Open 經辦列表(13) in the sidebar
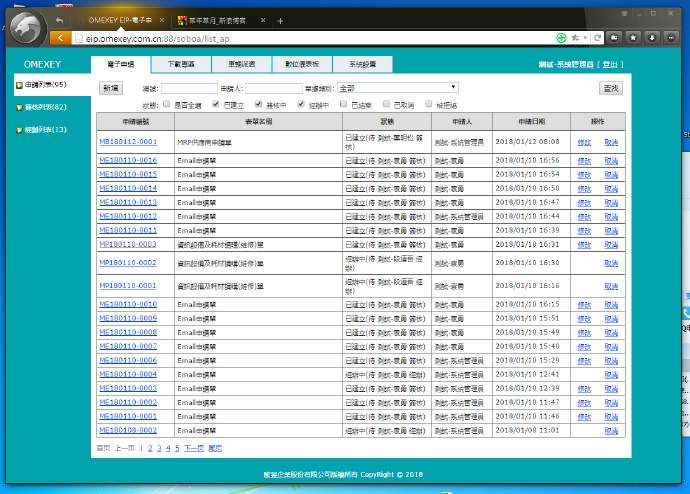690x494 pixels. click(x=46, y=129)
